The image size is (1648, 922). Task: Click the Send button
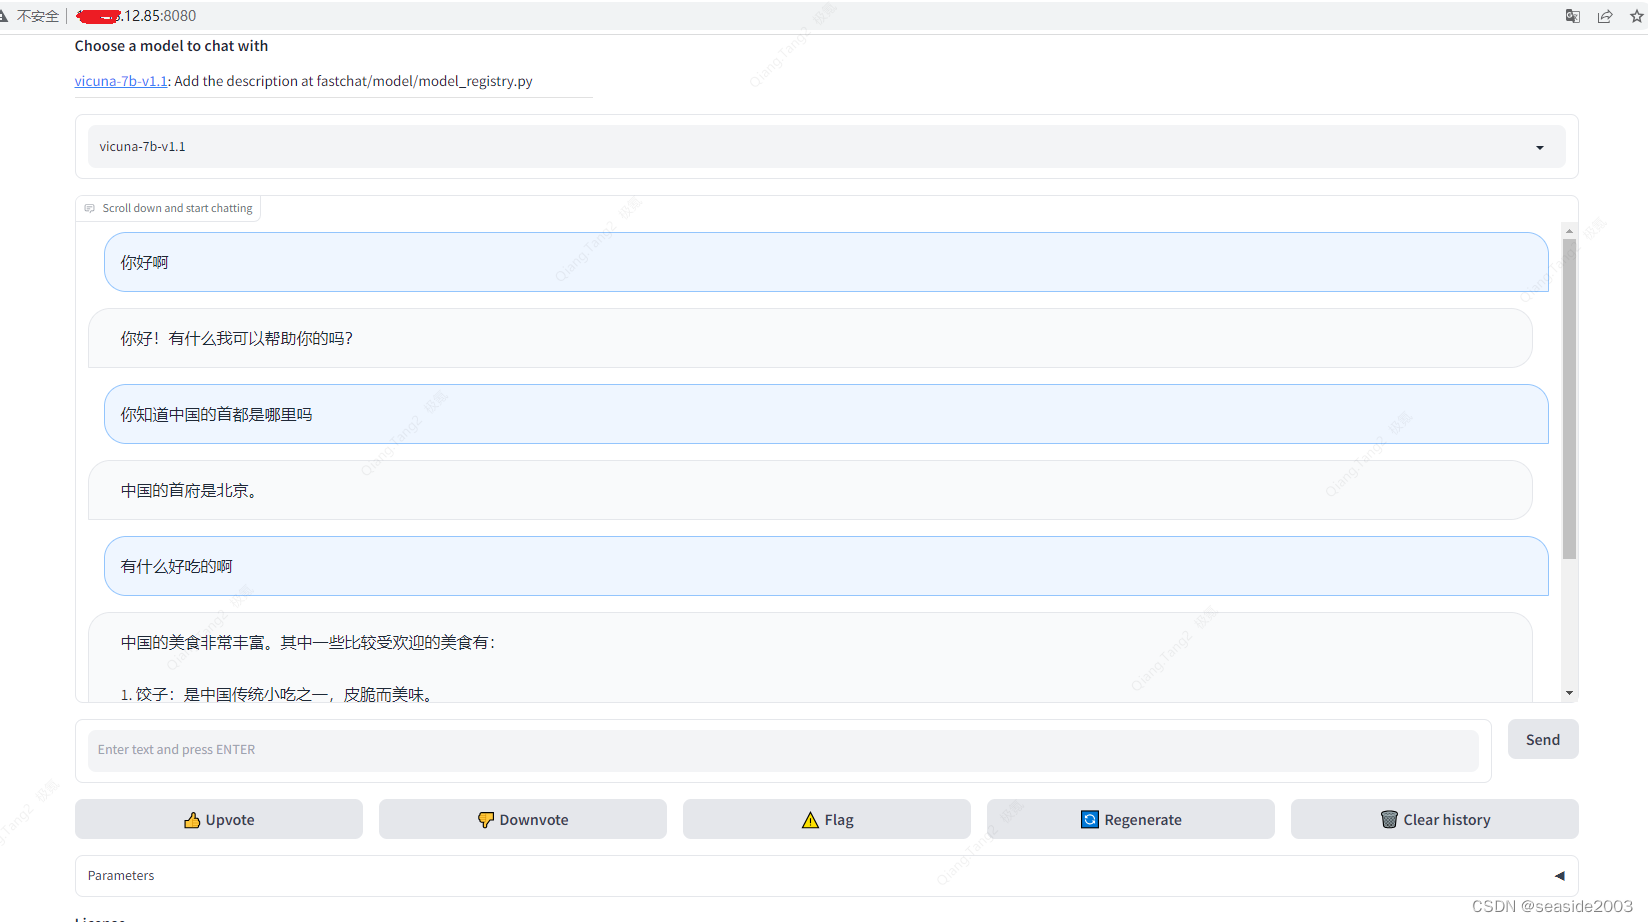(x=1543, y=740)
